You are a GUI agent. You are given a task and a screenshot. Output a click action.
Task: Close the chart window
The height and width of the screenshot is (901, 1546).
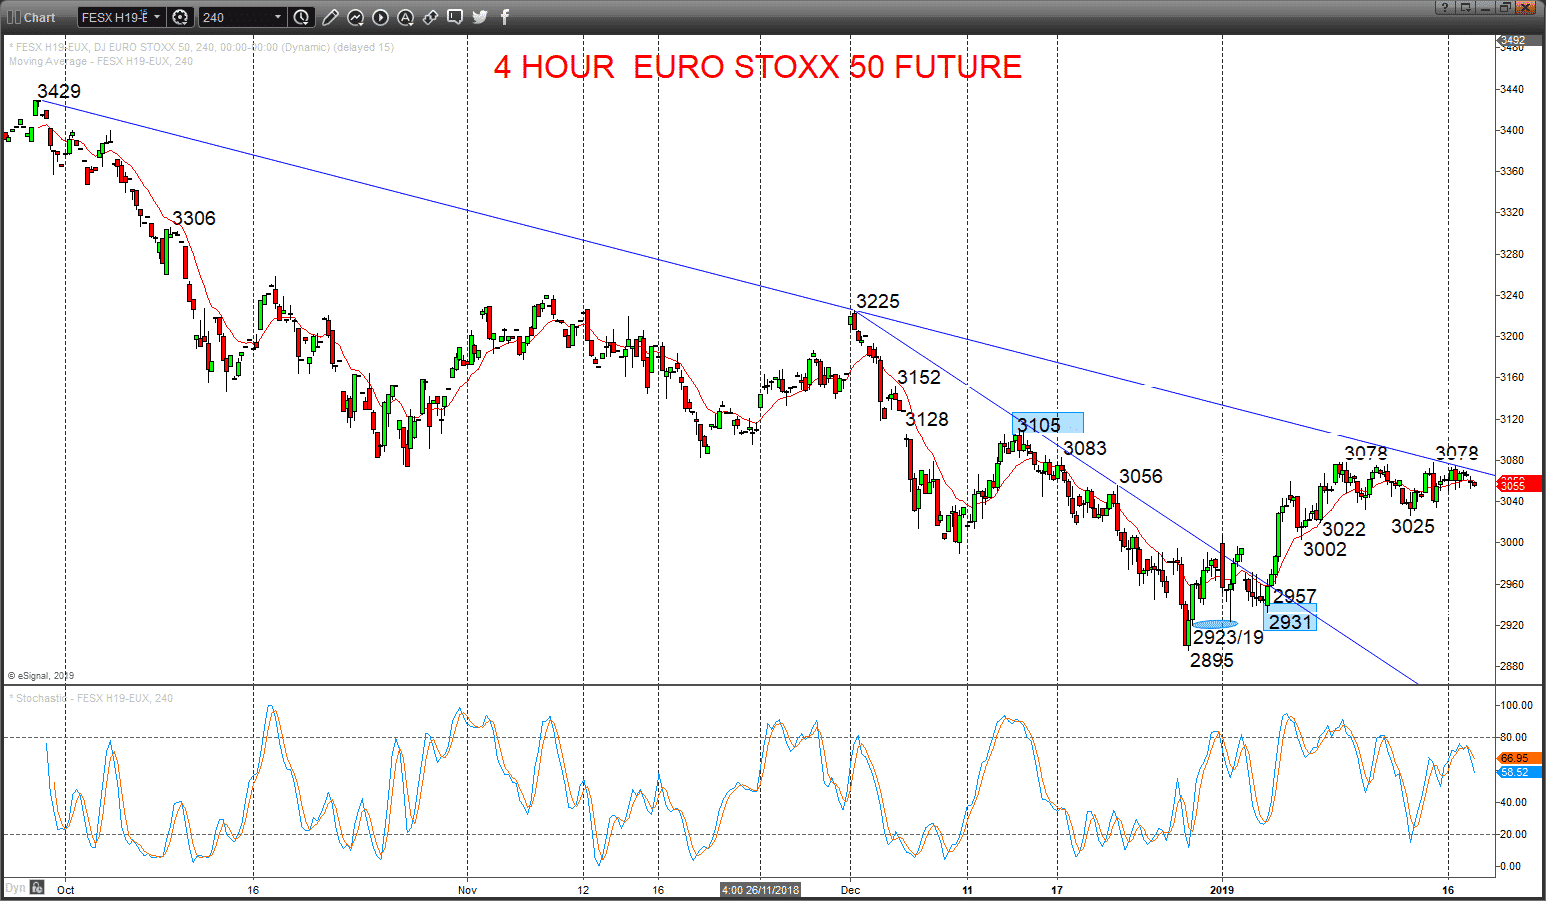click(1525, 8)
